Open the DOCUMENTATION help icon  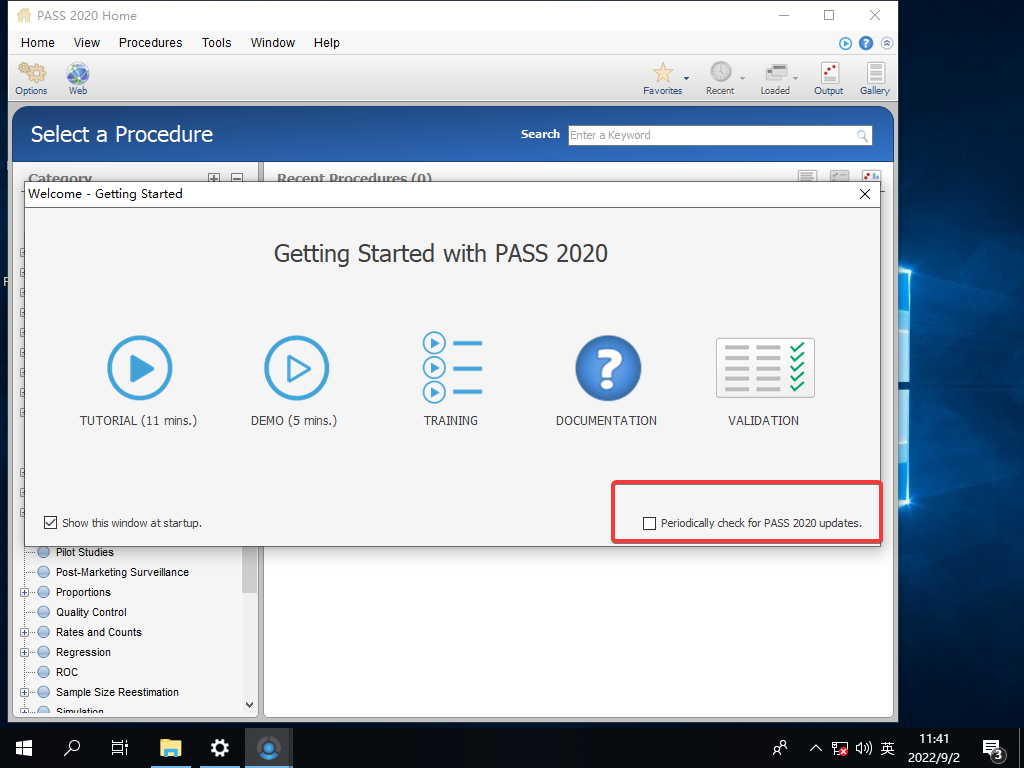[608, 368]
